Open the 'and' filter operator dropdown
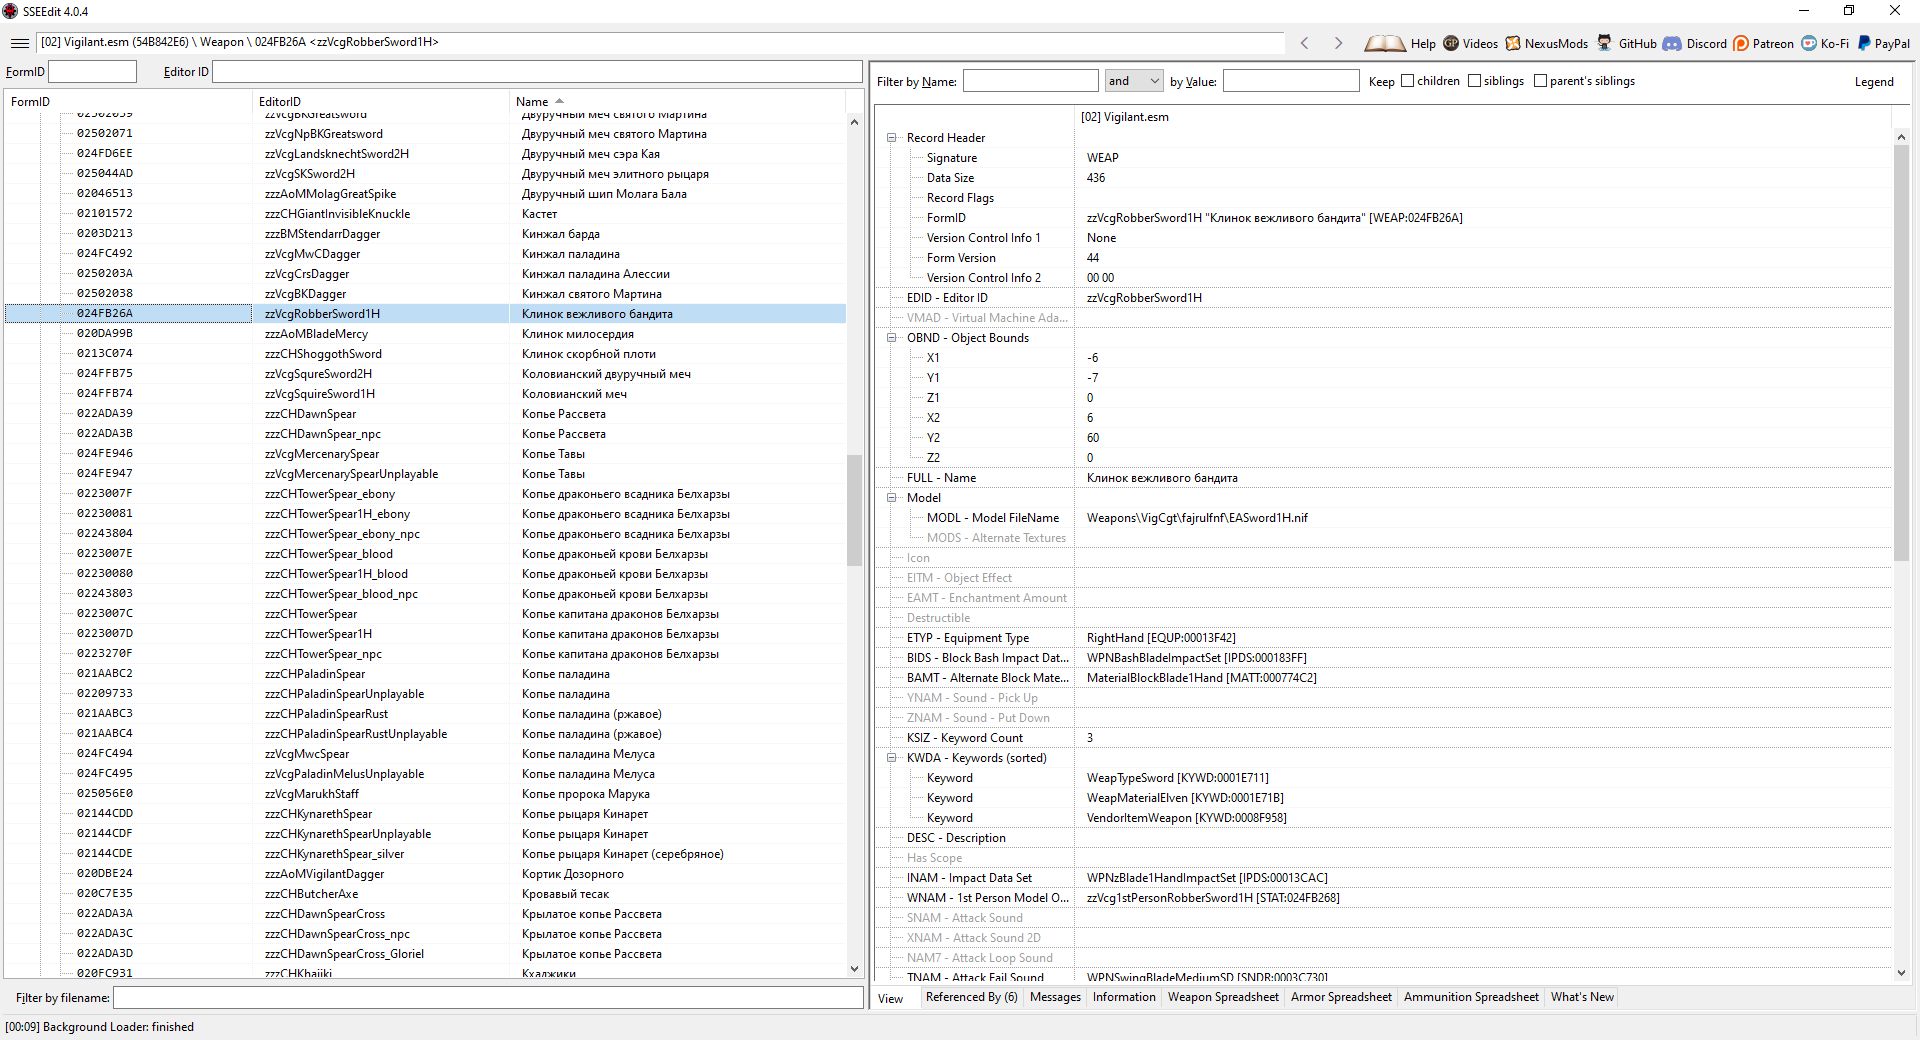The height and width of the screenshot is (1040, 1920). click(x=1134, y=81)
